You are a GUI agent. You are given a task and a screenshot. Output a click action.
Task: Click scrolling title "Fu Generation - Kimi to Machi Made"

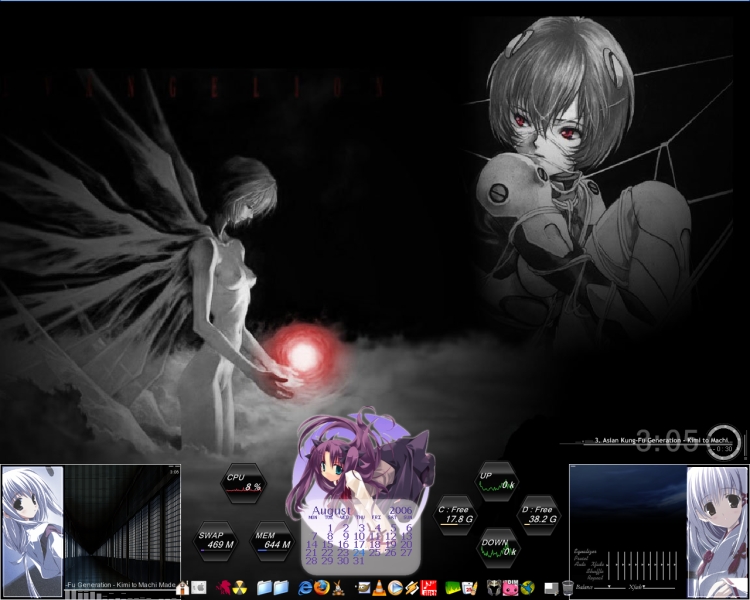tap(121, 585)
